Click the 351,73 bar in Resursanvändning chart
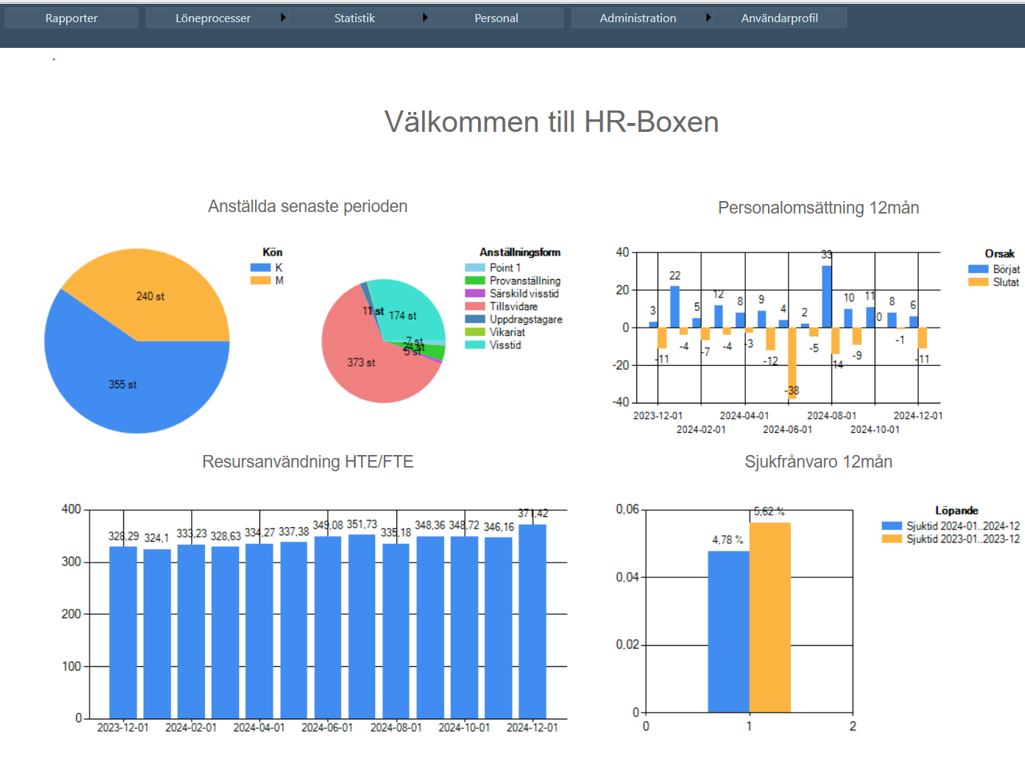This screenshot has width=1025, height=775. tap(361, 626)
